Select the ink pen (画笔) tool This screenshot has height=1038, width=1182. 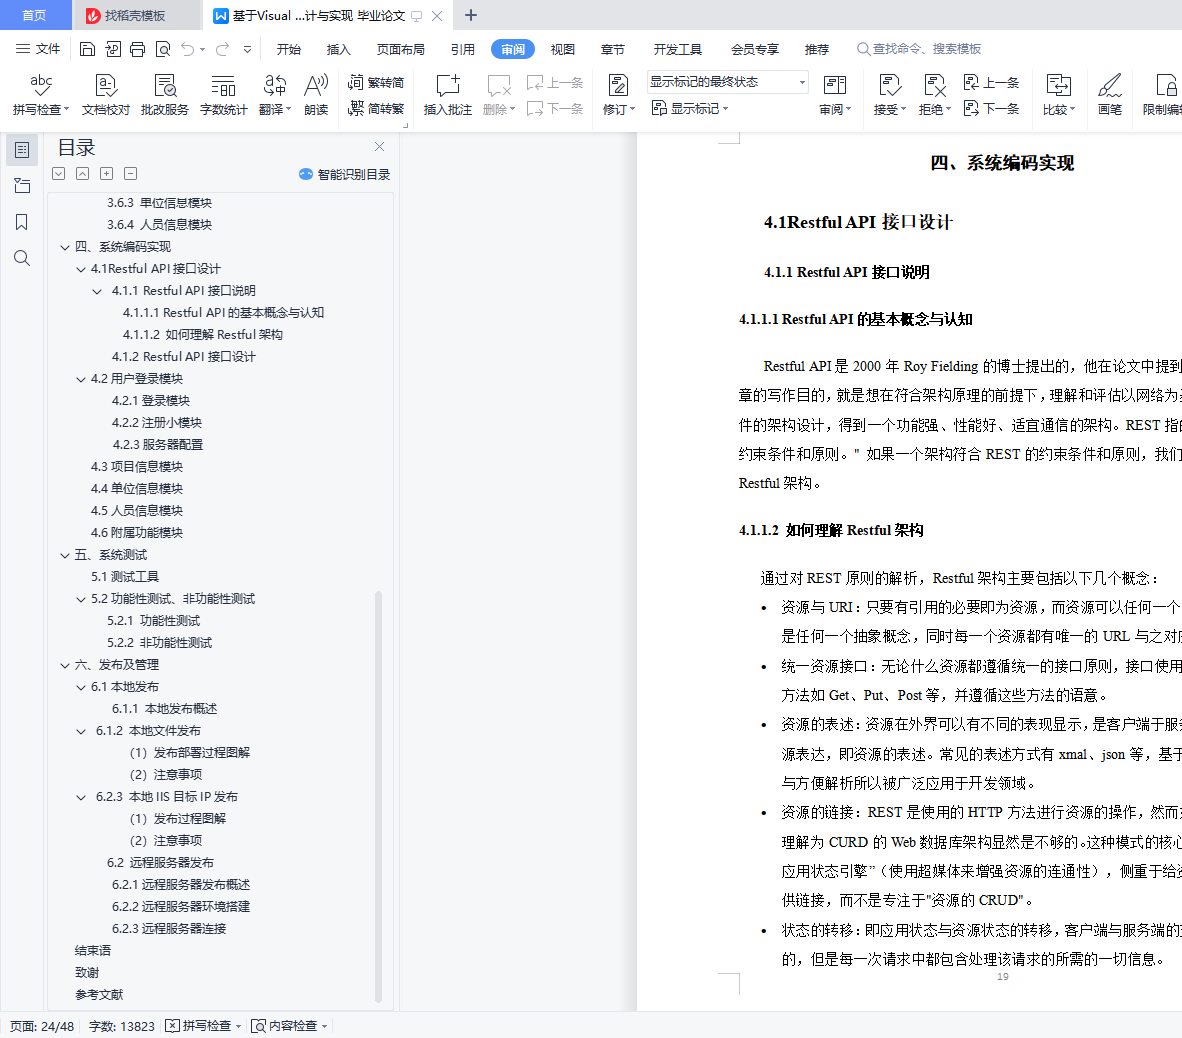[x=1110, y=95]
